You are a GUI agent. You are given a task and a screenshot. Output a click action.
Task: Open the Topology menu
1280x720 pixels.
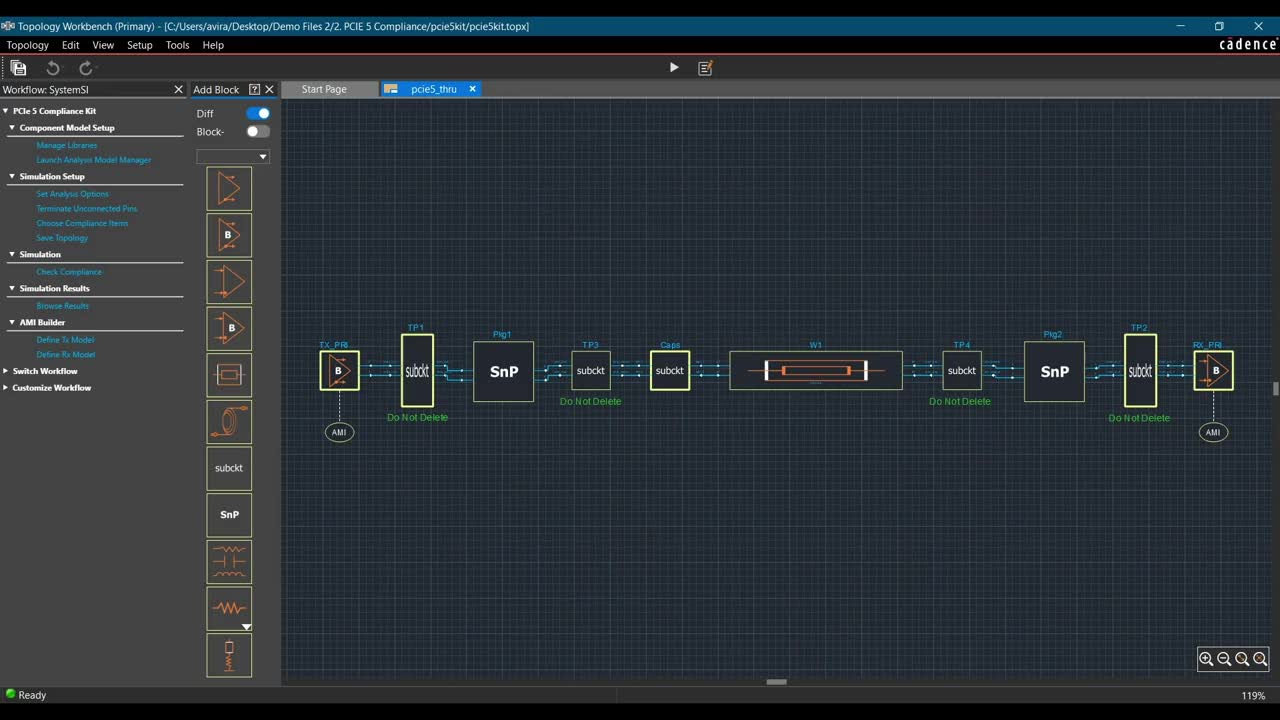[27, 45]
